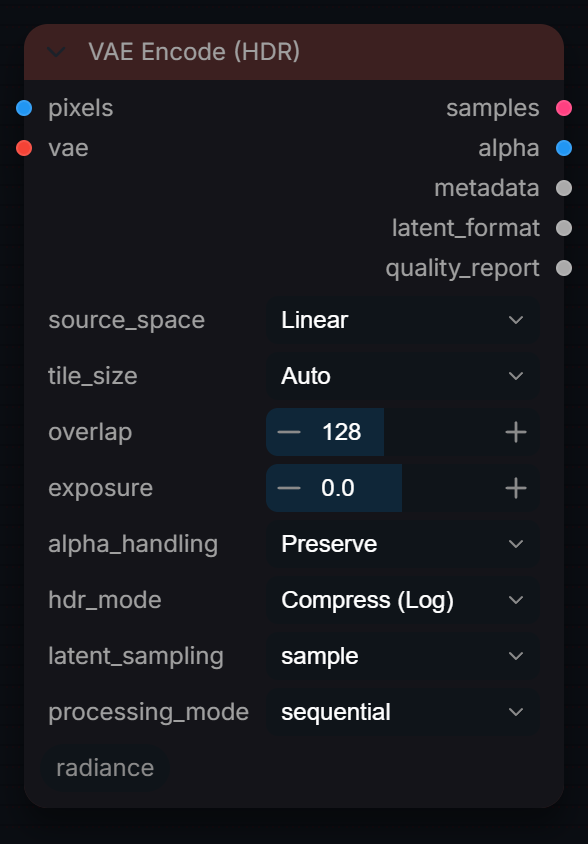Decrease overlap value with minus button
This screenshot has width=588, height=844.
point(289,432)
